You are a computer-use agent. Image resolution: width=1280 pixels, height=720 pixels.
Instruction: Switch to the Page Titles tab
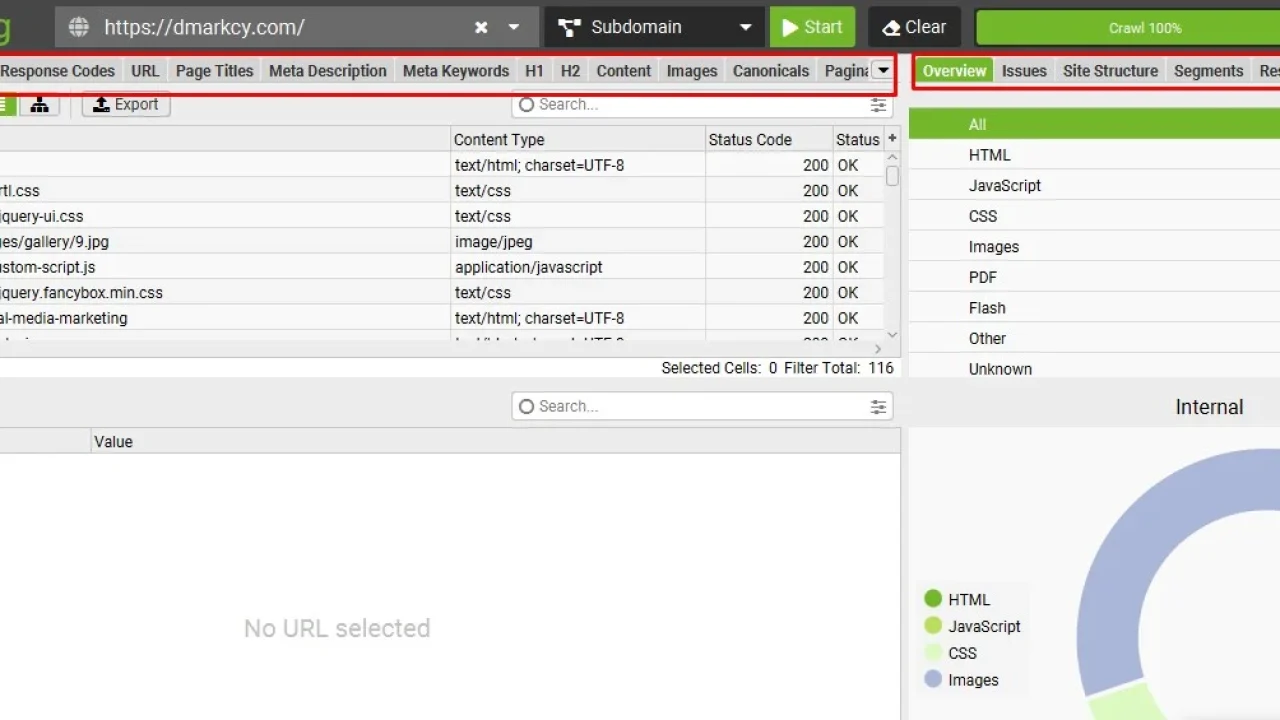point(214,71)
